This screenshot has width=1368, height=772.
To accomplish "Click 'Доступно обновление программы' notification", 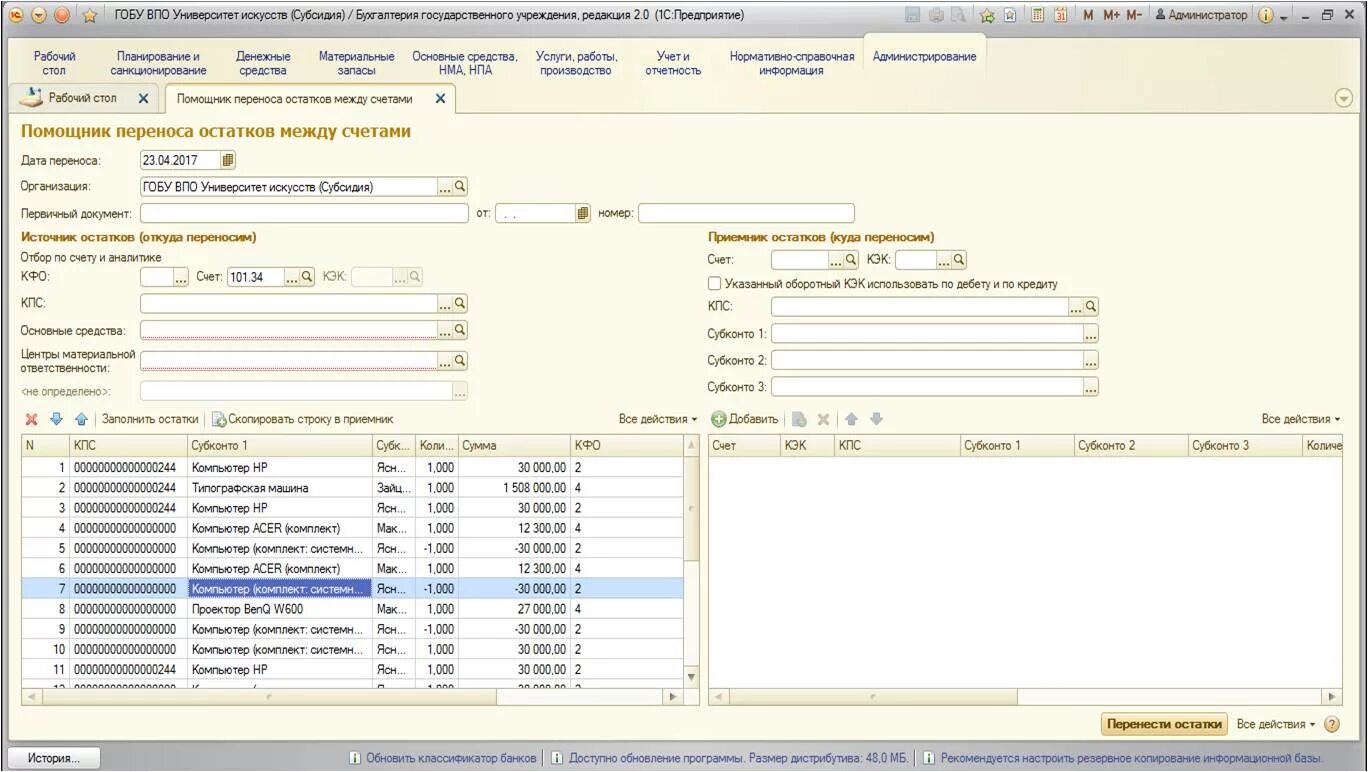I will [x=730, y=758].
